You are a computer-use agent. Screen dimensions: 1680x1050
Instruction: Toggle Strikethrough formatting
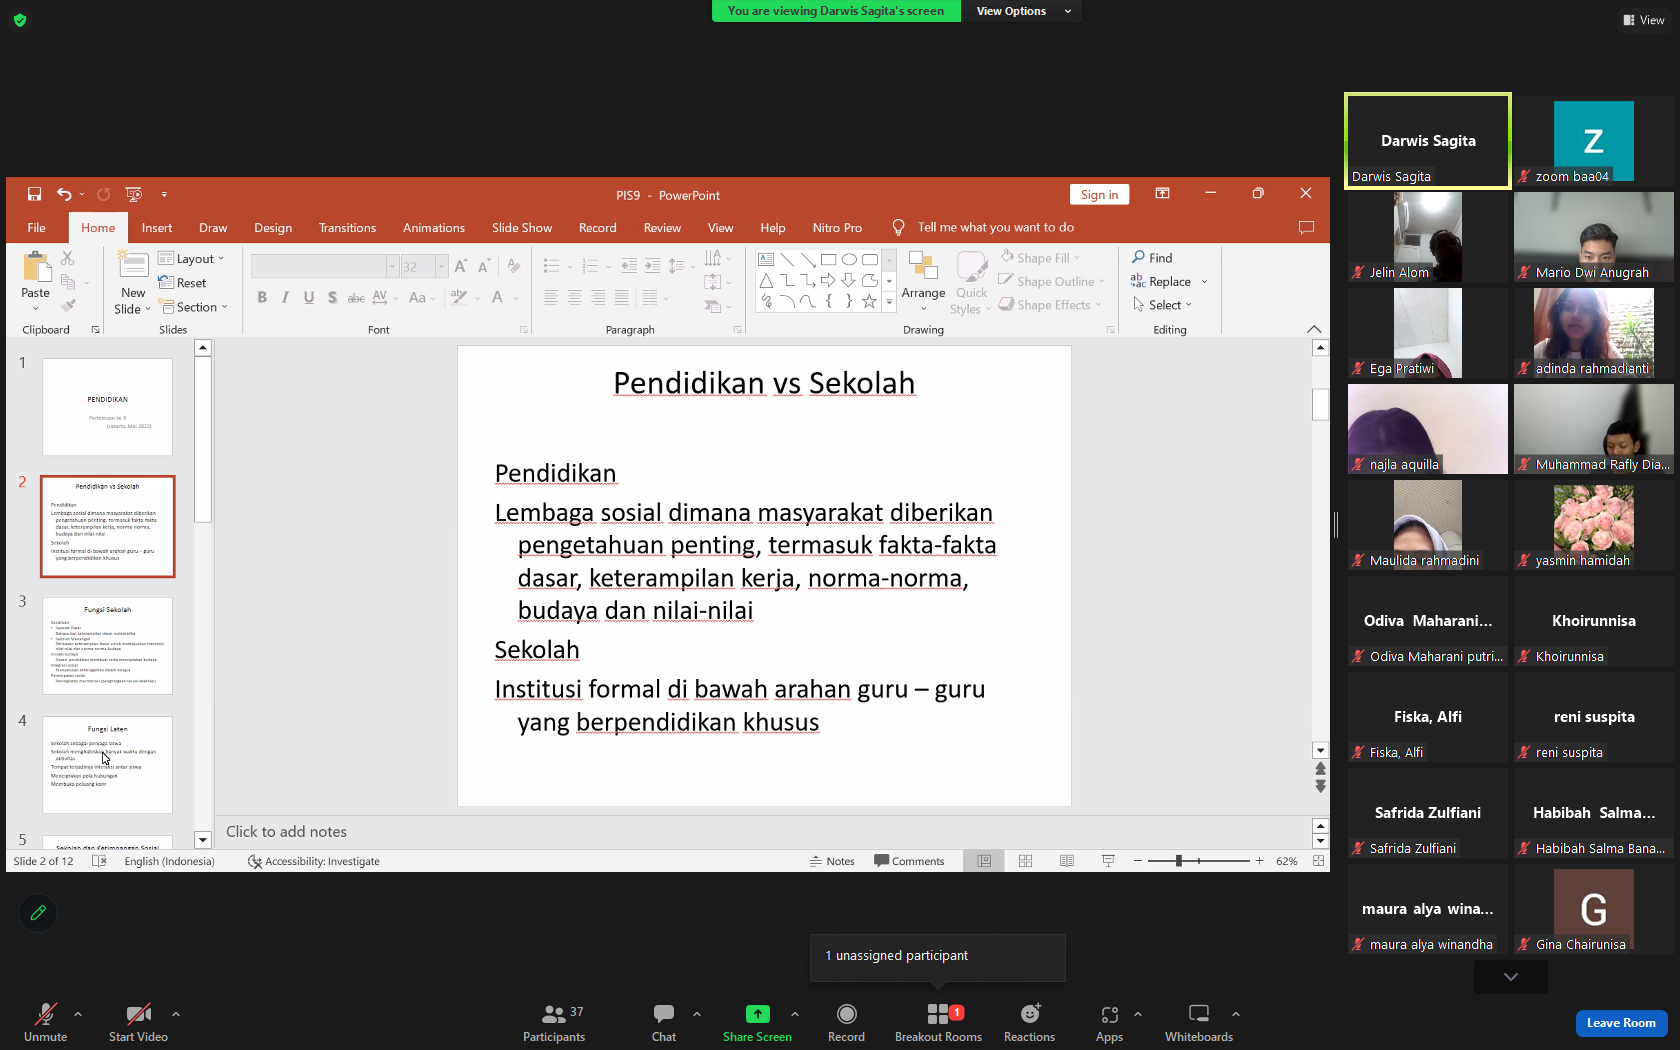[355, 297]
